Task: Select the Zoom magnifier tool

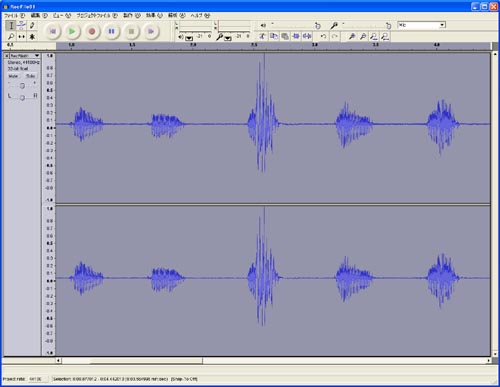Action: point(11,36)
